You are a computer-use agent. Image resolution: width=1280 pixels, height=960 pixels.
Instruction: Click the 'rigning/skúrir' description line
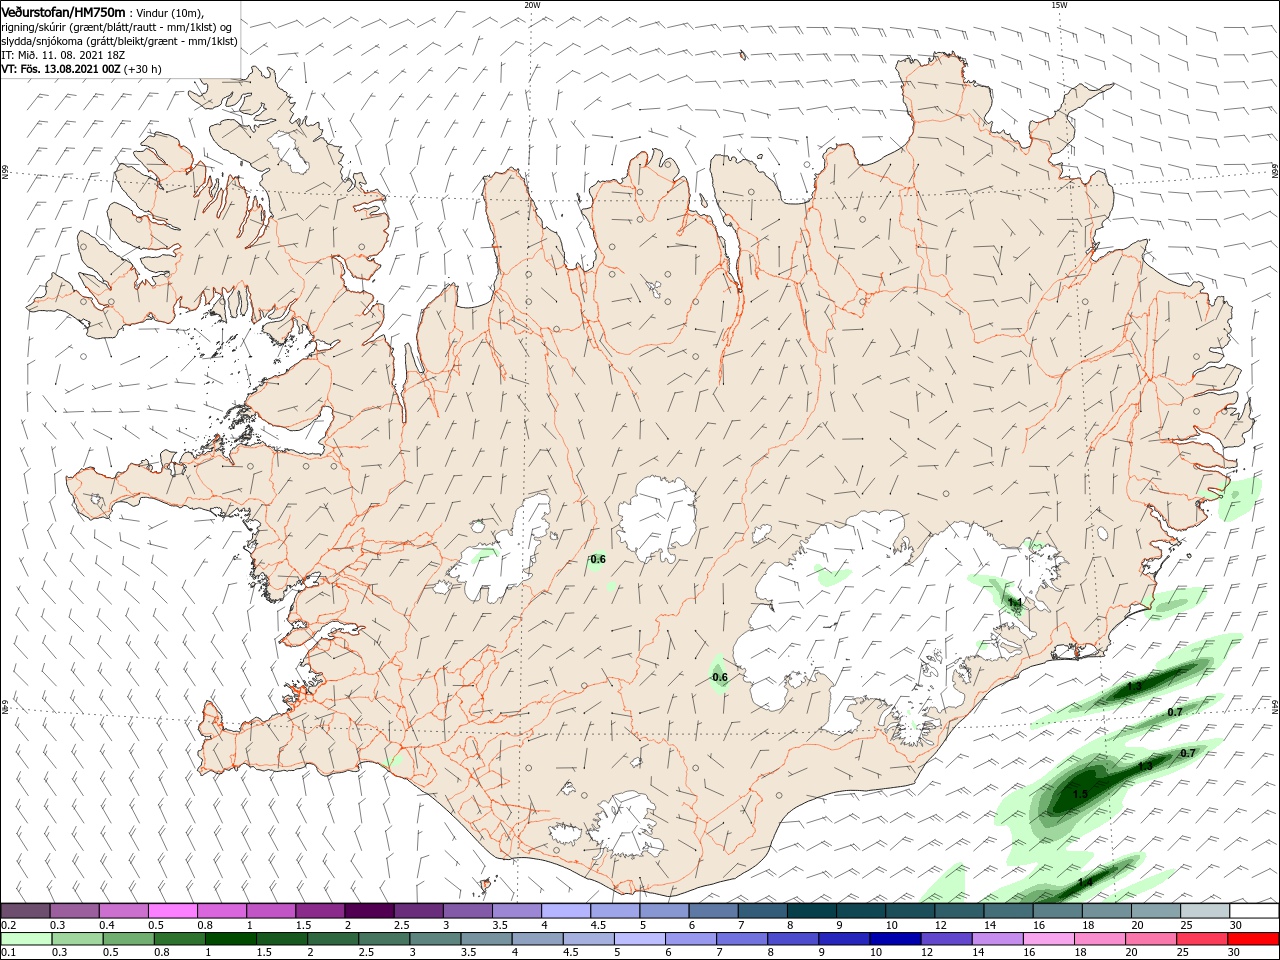point(118,27)
